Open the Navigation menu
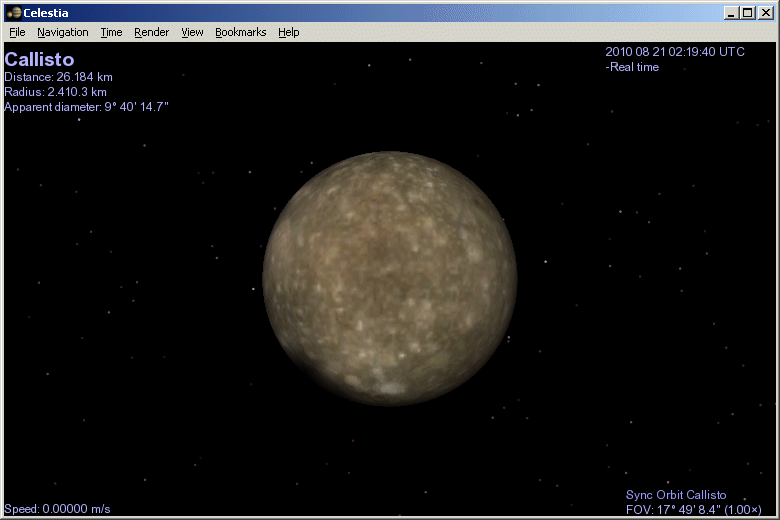Image resolution: width=780 pixels, height=520 pixels. pyautogui.click(x=63, y=32)
